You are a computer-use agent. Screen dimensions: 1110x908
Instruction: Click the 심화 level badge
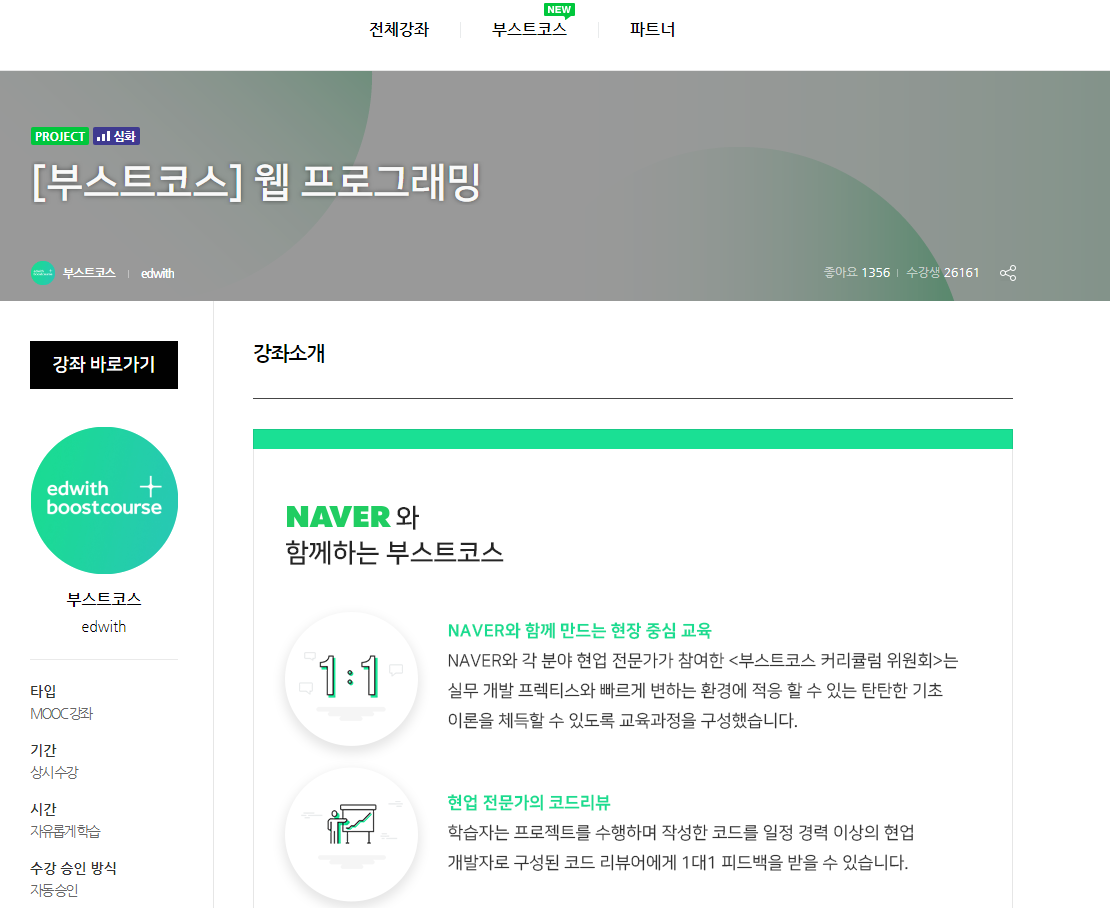[x=117, y=136]
